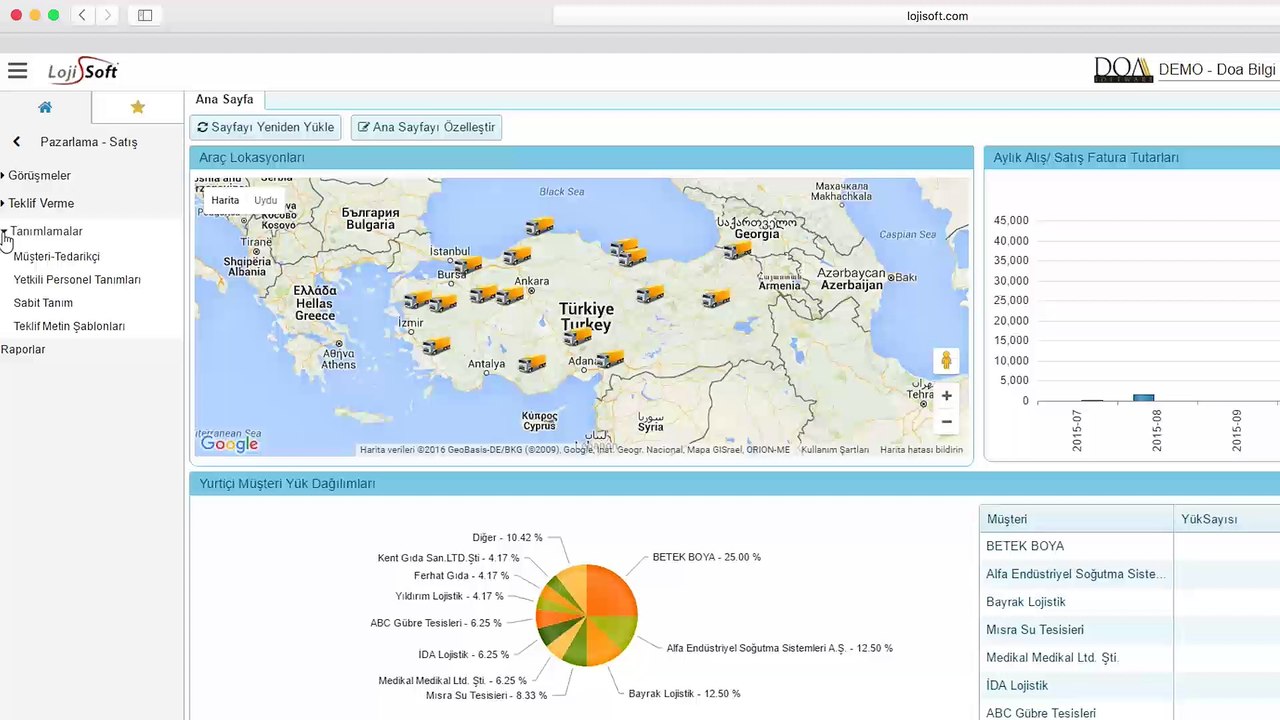Switch the map to Uydu view
Screen dimensions: 1280x720
tap(265, 200)
